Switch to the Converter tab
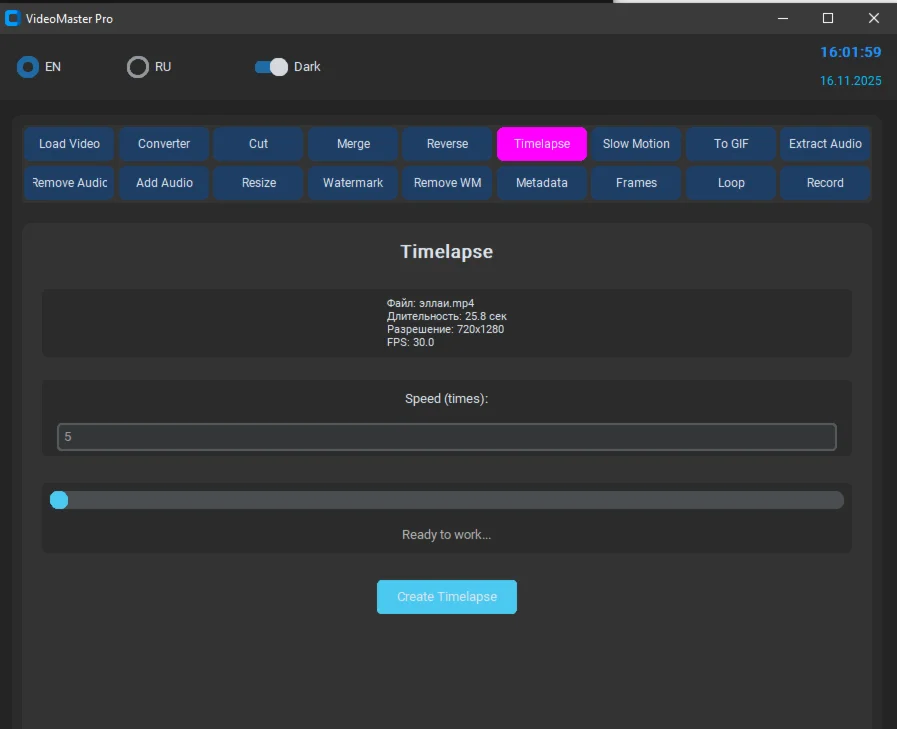The width and height of the screenshot is (897, 729). click(x=164, y=144)
